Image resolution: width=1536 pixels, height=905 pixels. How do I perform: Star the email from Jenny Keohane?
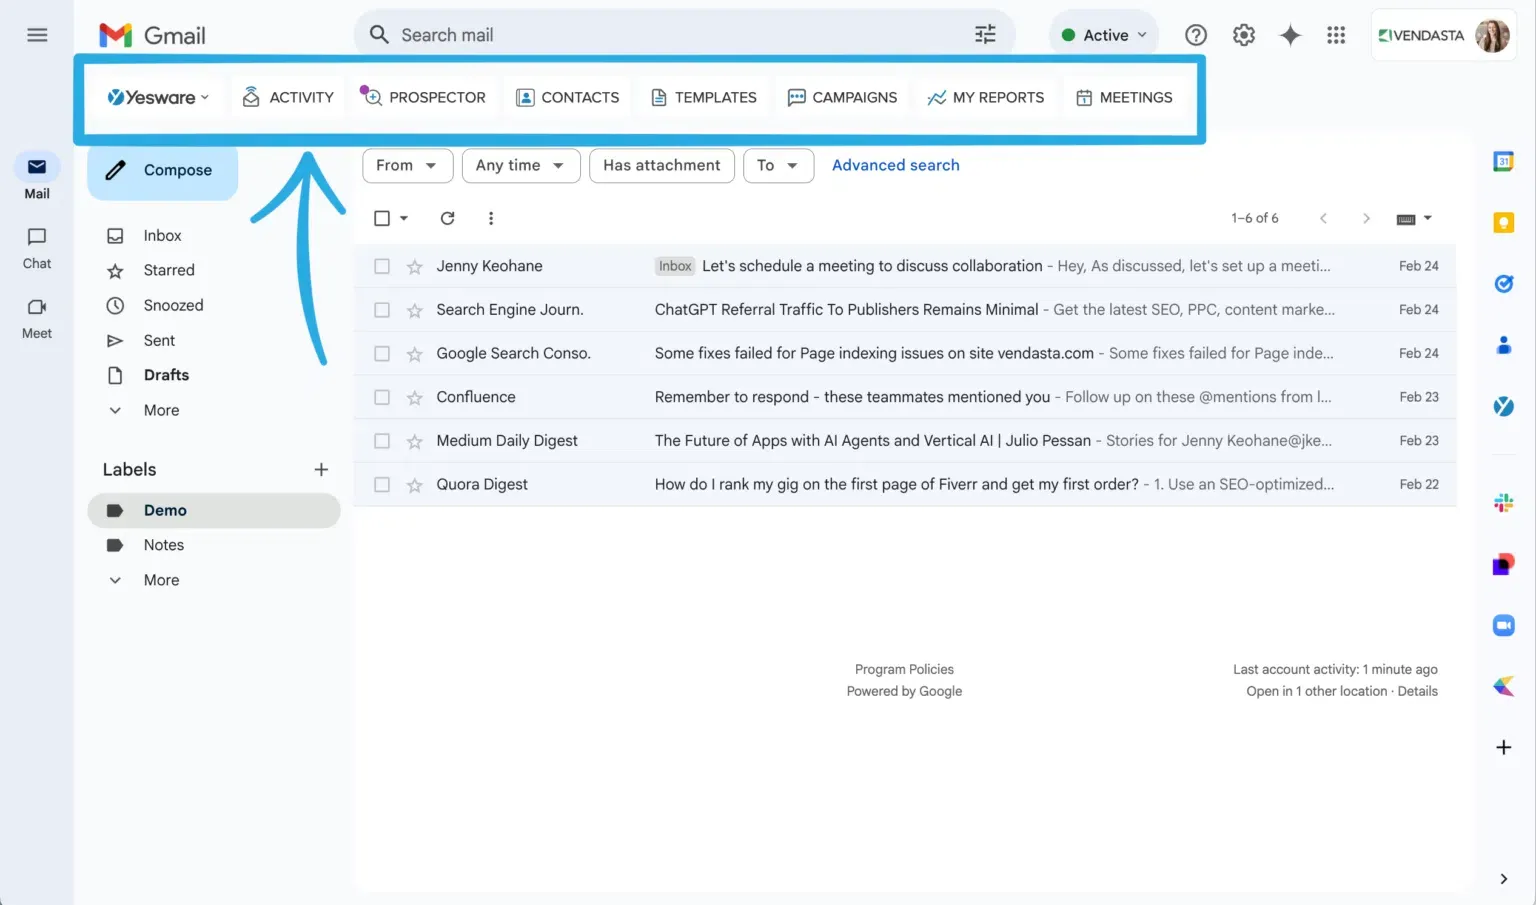(x=414, y=266)
